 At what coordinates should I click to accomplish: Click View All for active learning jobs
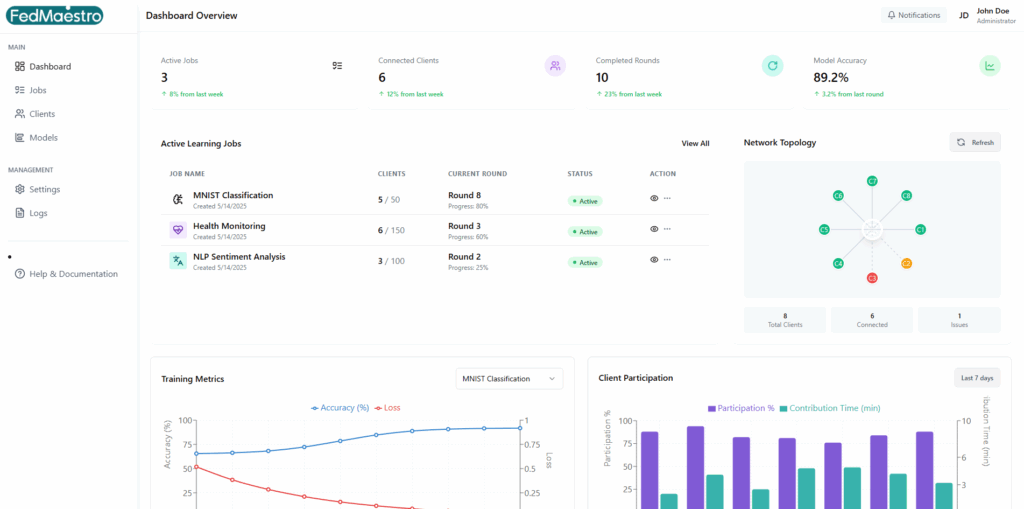[x=695, y=144]
